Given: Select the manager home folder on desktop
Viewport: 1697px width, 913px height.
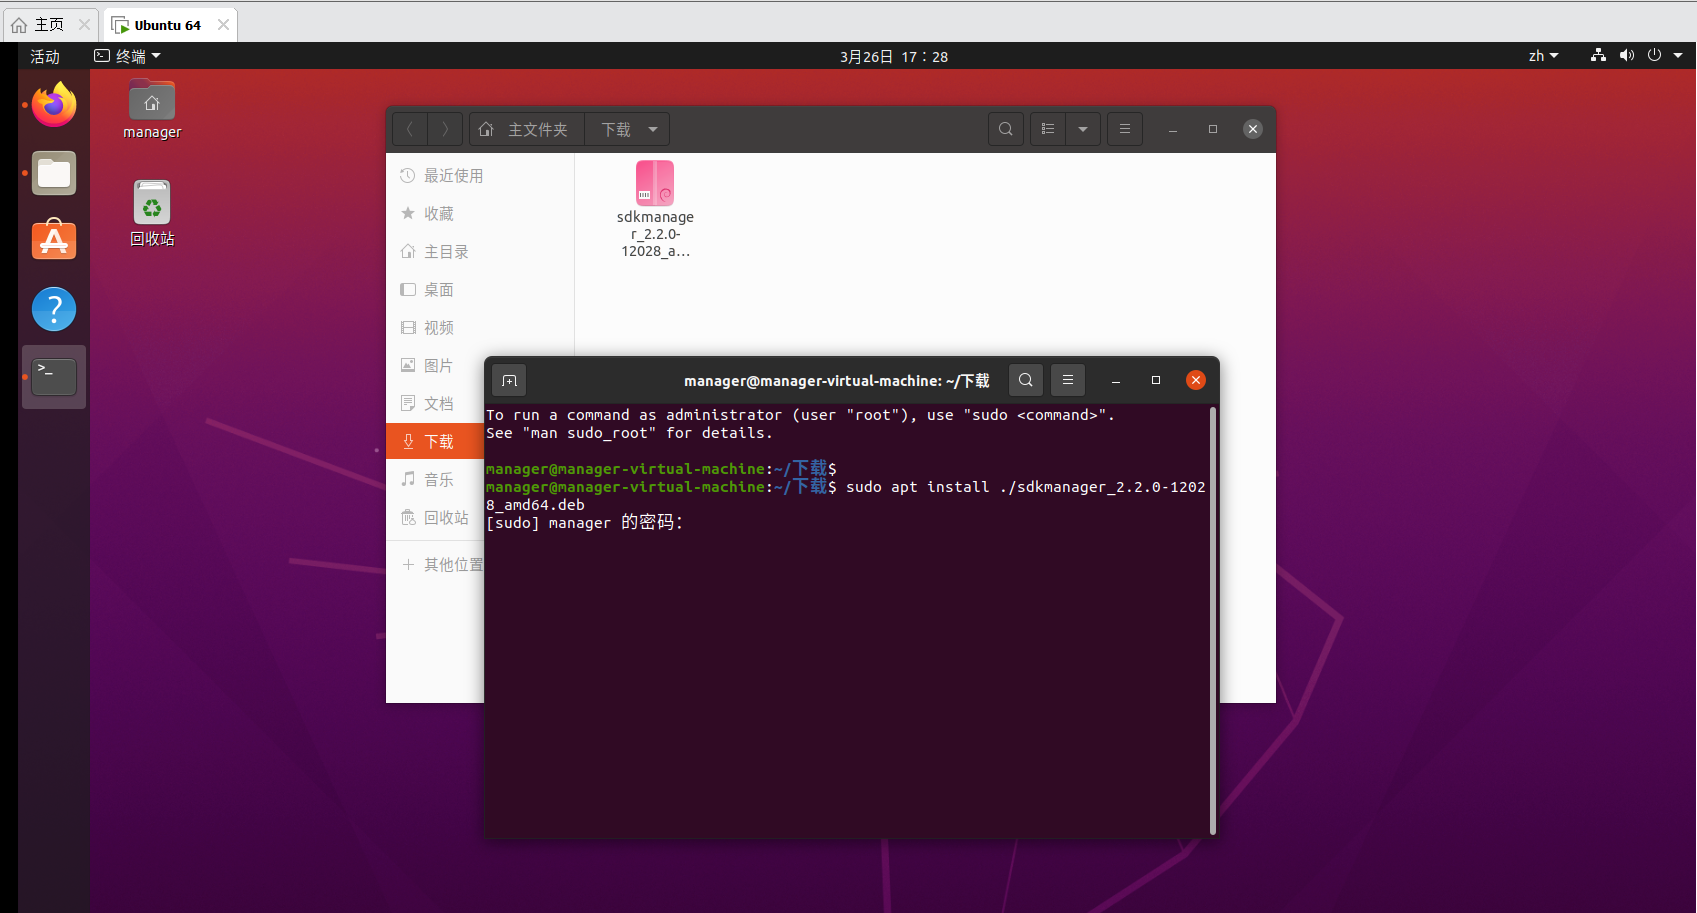Looking at the screenshot, I should point(152,110).
